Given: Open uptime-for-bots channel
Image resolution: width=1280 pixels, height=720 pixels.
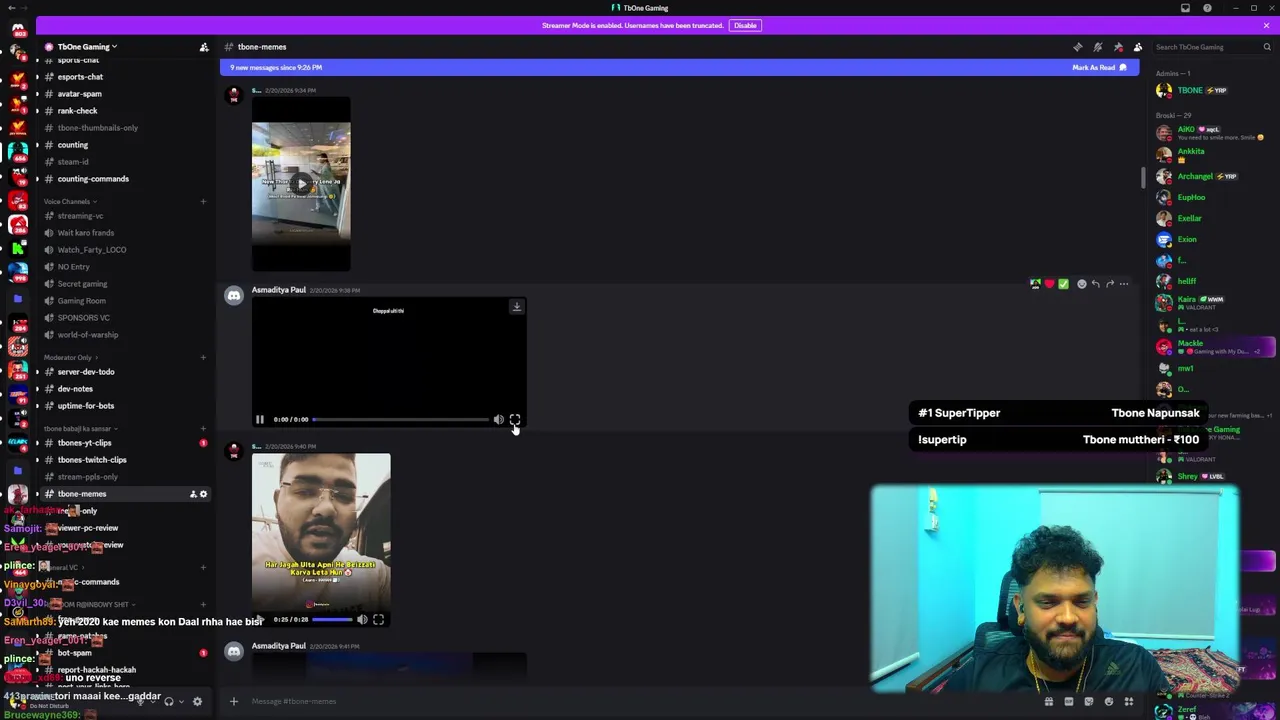Looking at the screenshot, I should (85, 406).
